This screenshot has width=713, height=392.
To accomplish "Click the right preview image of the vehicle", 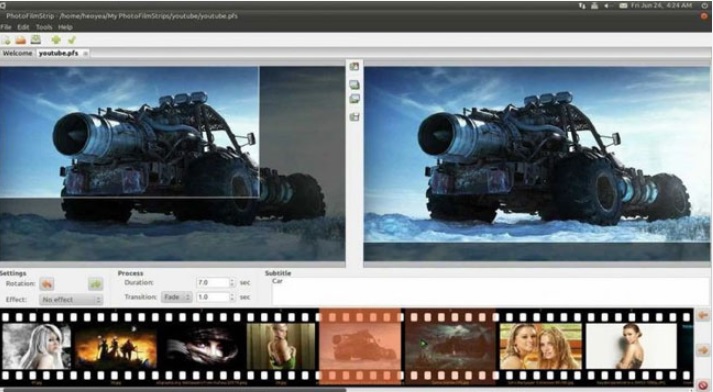I will pos(537,164).
